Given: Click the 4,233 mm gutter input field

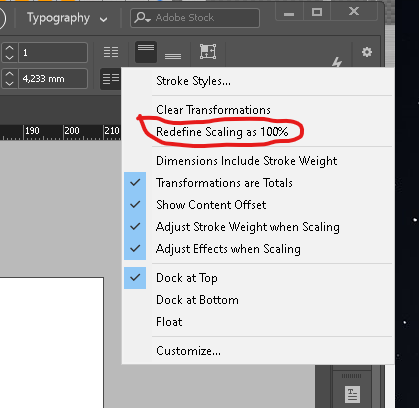Looking at the screenshot, I should coord(53,79).
